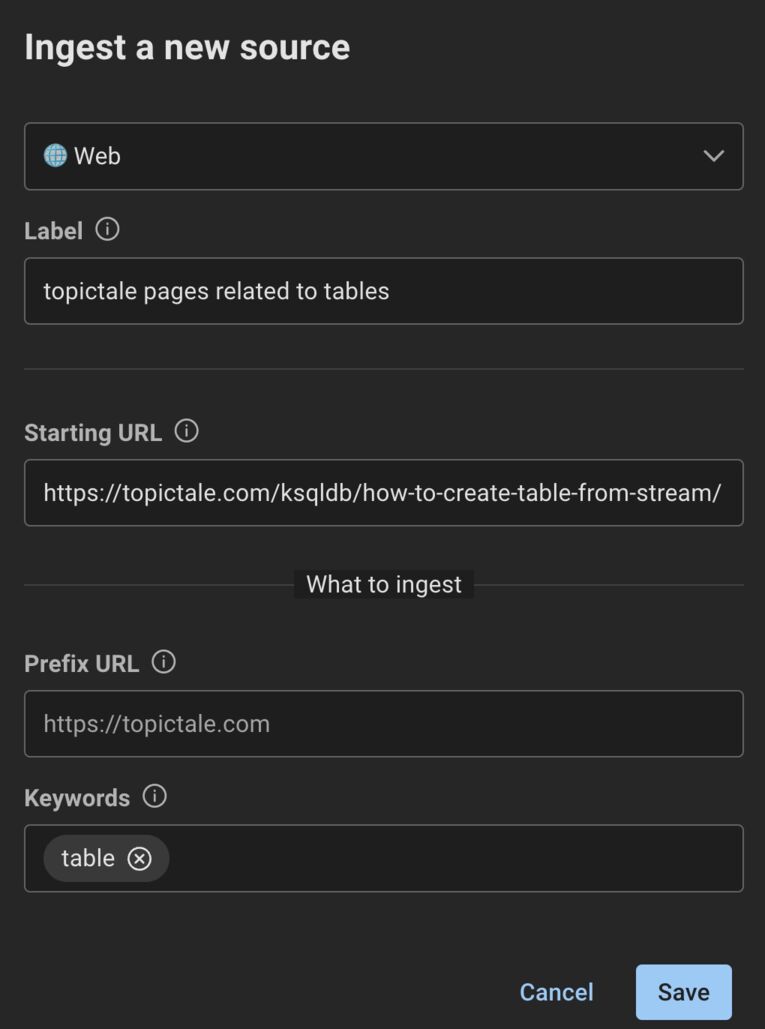Click the "Starting URL" field label
Viewport: 765px width, 1029px height.
(93, 432)
